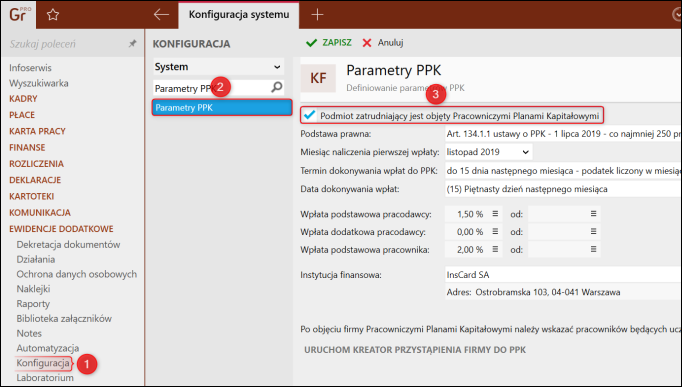The height and width of the screenshot is (387, 682).
Task: Click the magnifier icon beside Parametry PPK search
Action: click(x=277, y=87)
